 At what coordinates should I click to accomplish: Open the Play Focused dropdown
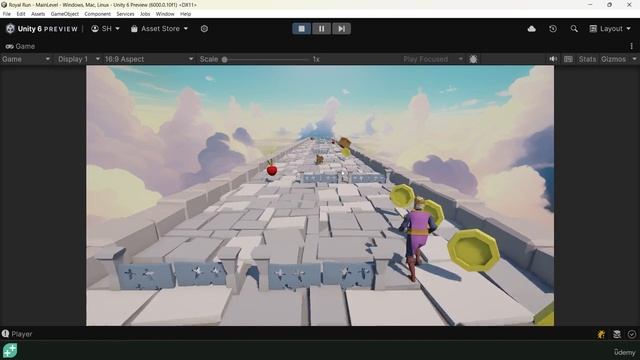coord(433,59)
